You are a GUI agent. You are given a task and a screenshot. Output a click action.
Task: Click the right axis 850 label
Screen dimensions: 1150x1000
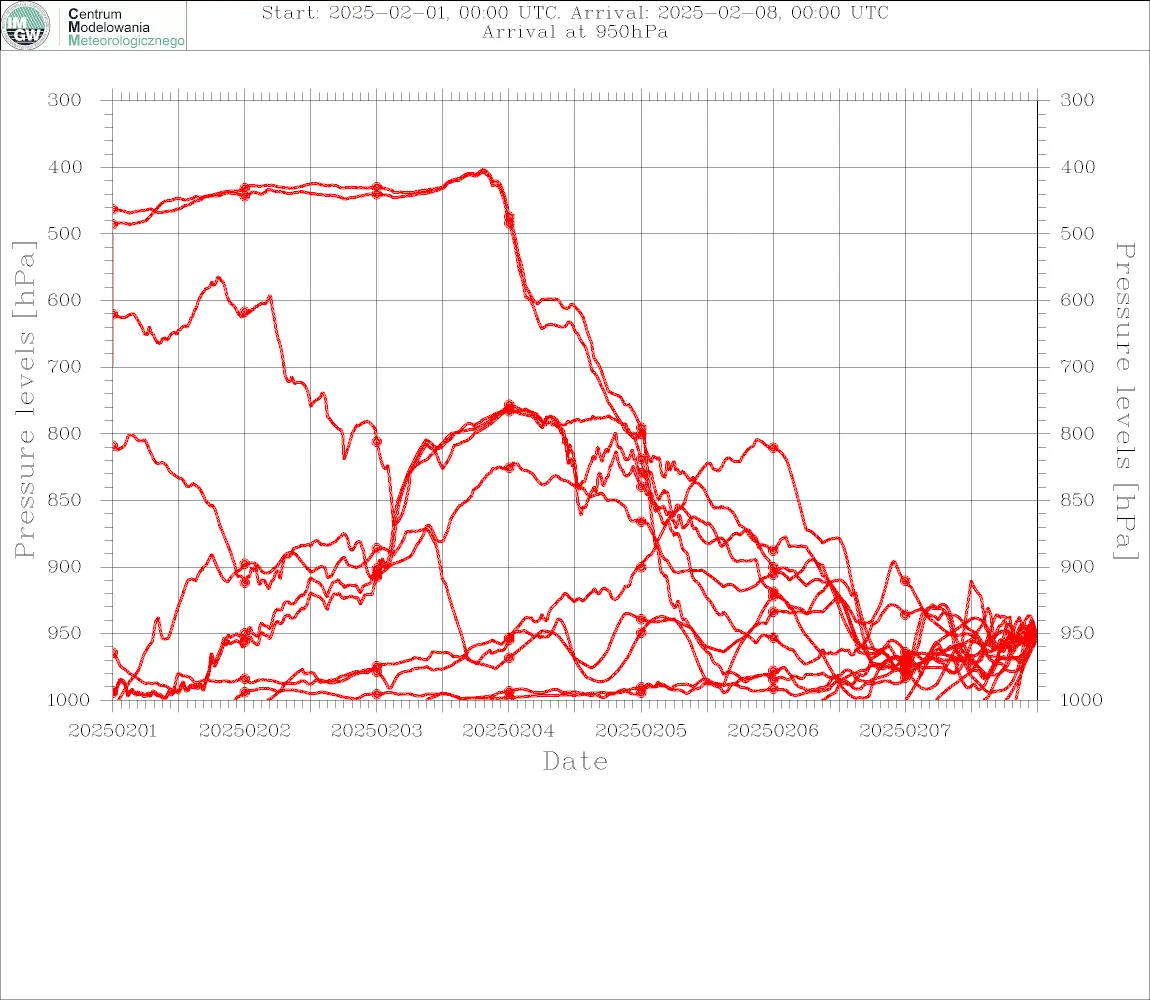[x=1077, y=500]
